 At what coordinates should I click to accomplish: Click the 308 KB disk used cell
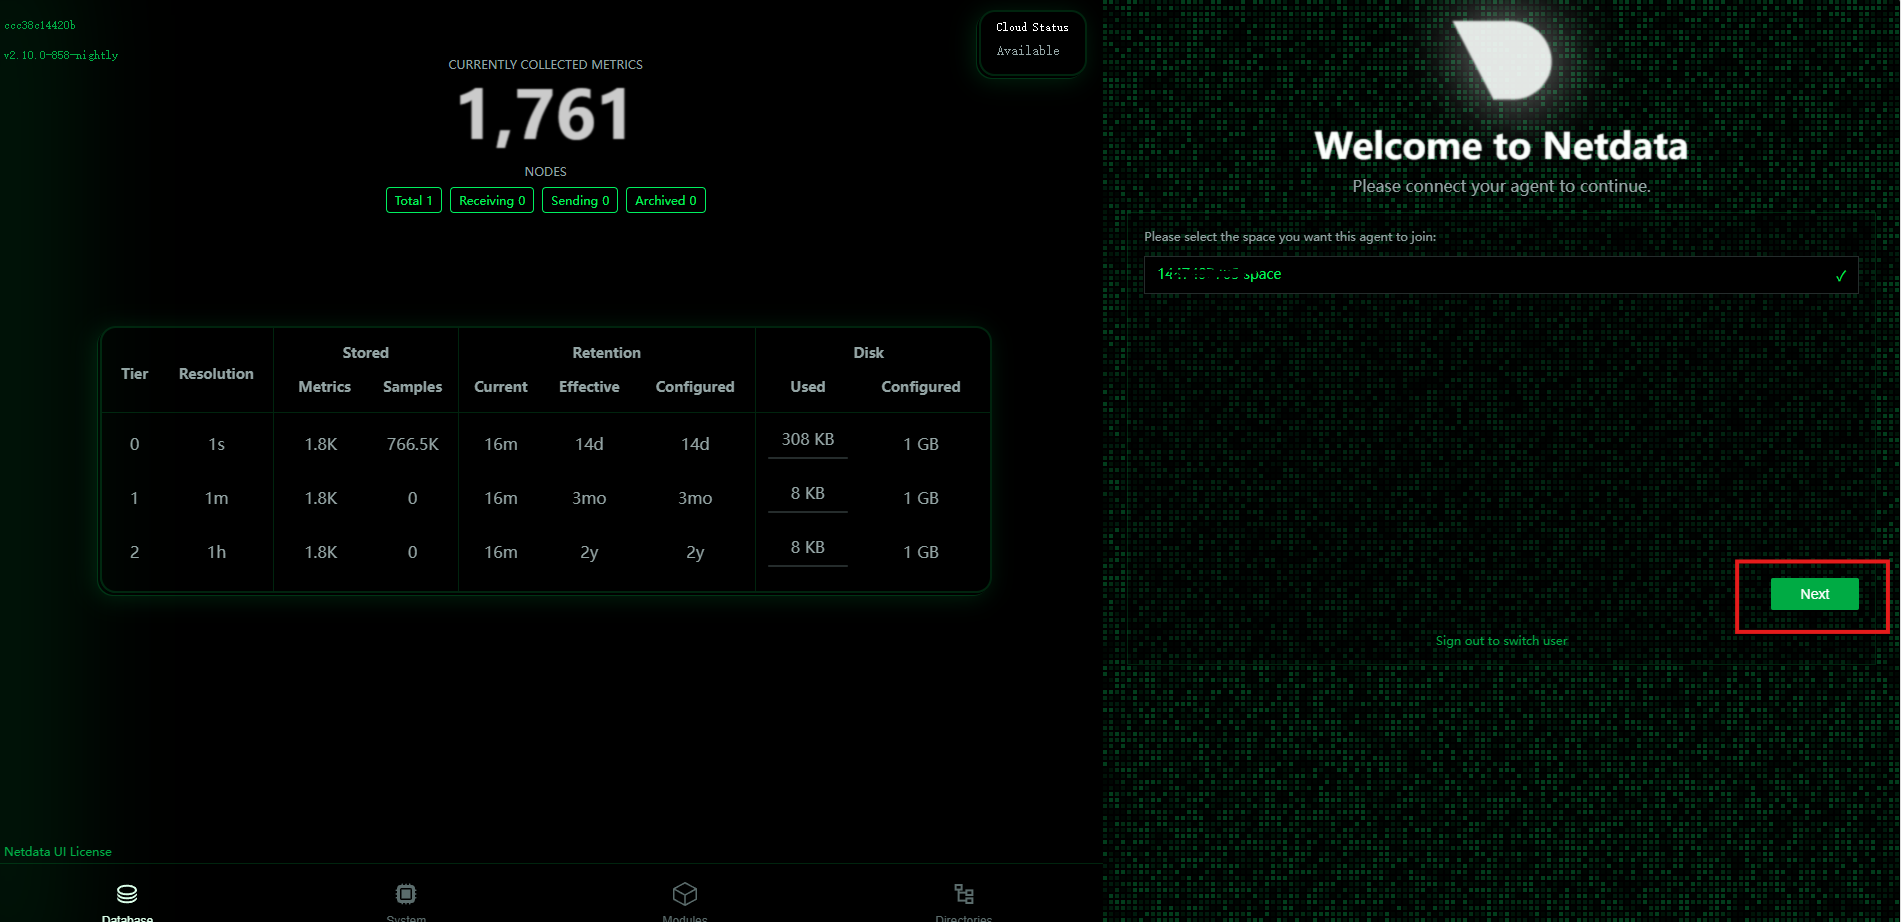pyautogui.click(x=808, y=440)
